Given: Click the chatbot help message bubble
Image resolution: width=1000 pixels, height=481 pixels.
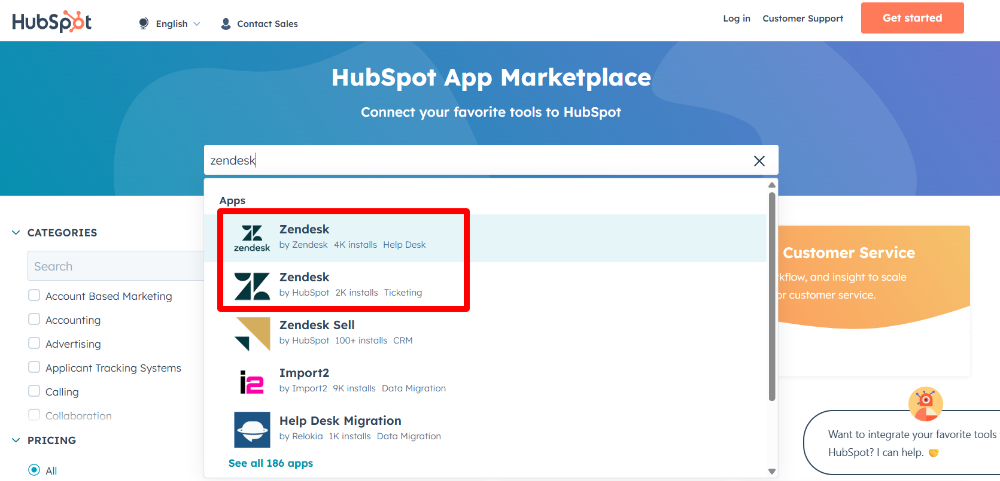Looking at the screenshot, I should pyautogui.click(x=902, y=443).
